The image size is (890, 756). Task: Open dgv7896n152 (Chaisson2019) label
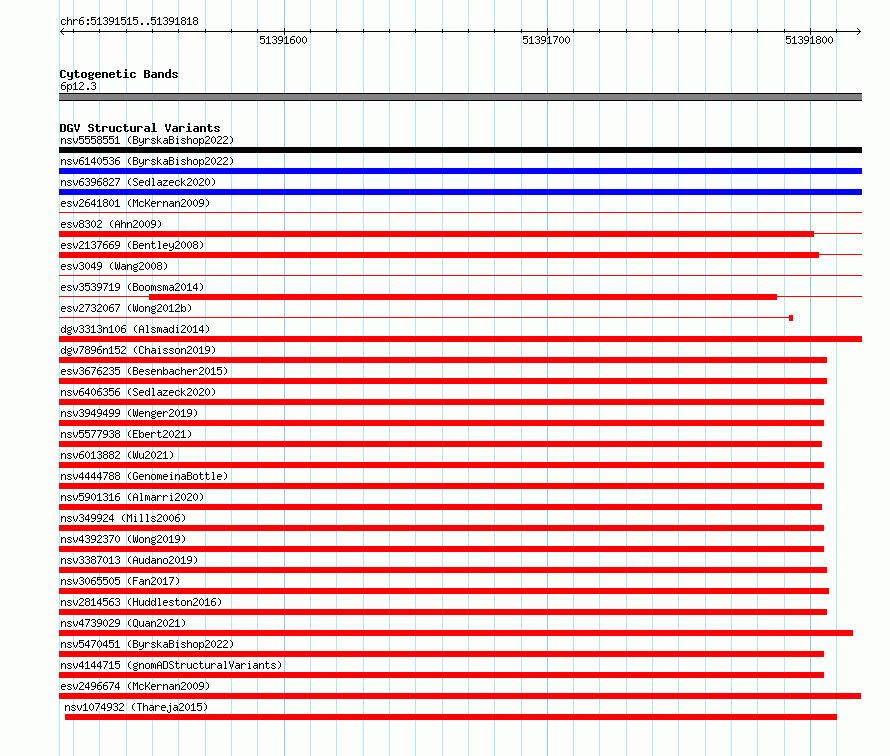(138, 350)
